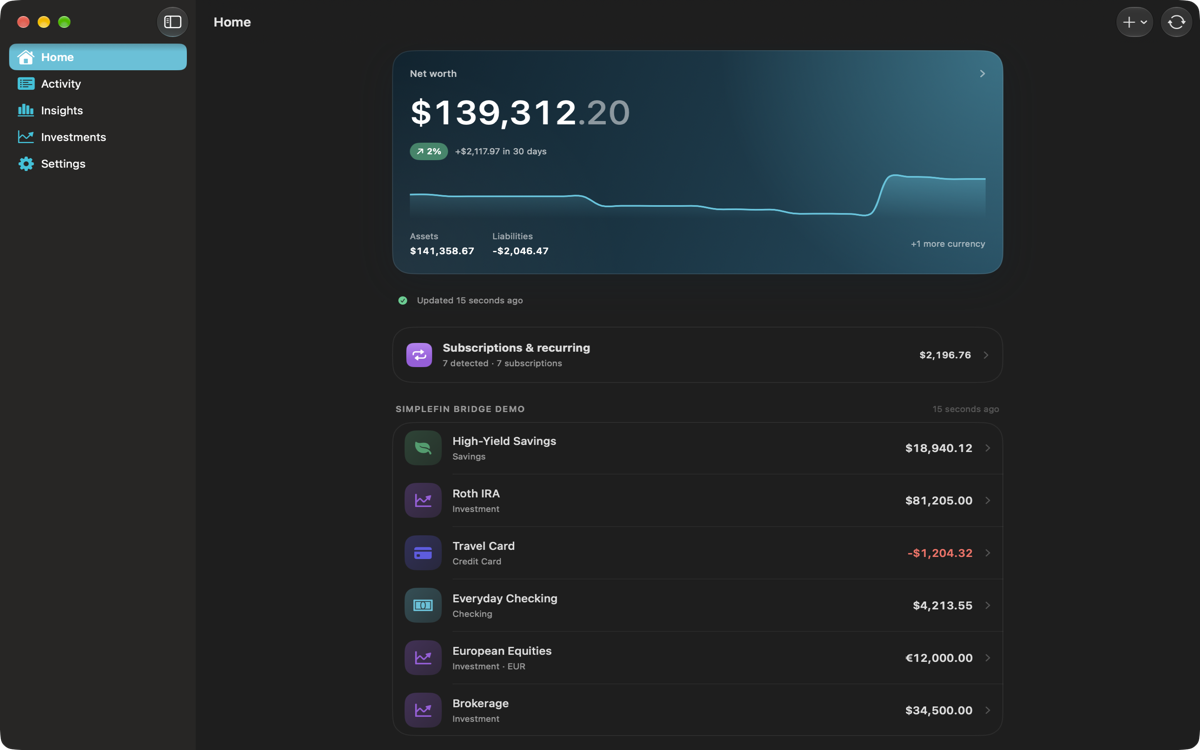Click the '7 detected · 7 subscriptions' subtitle

502,364
